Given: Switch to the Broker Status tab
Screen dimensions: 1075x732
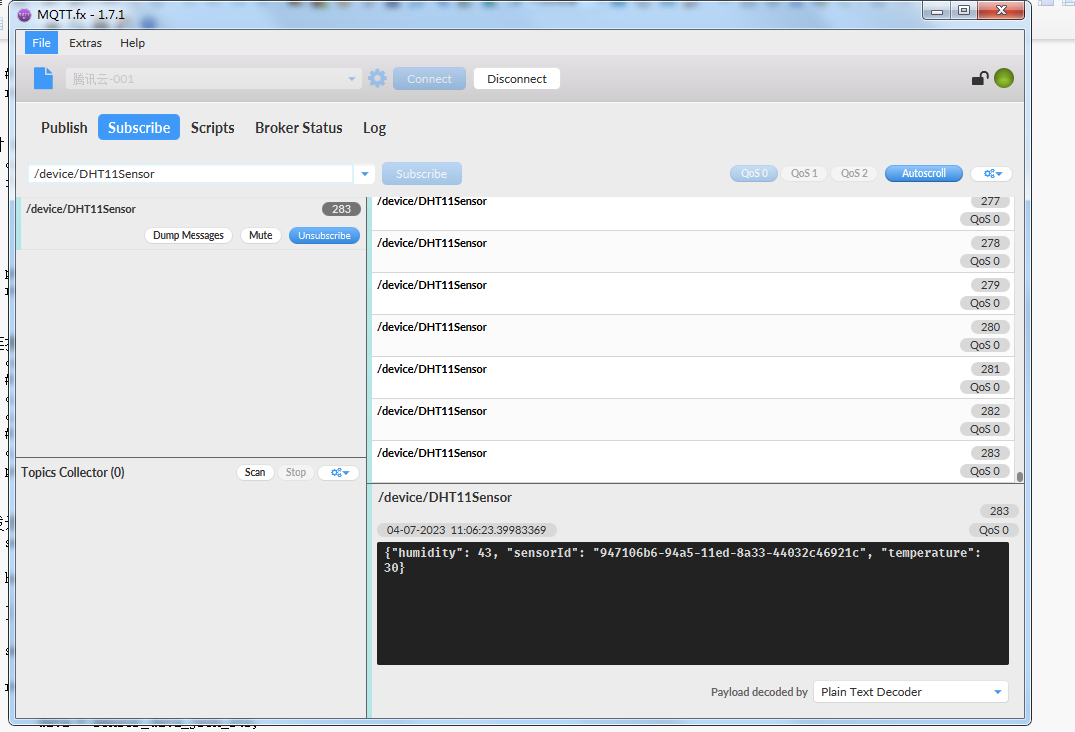Looking at the screenshot, I should (298, 127).
